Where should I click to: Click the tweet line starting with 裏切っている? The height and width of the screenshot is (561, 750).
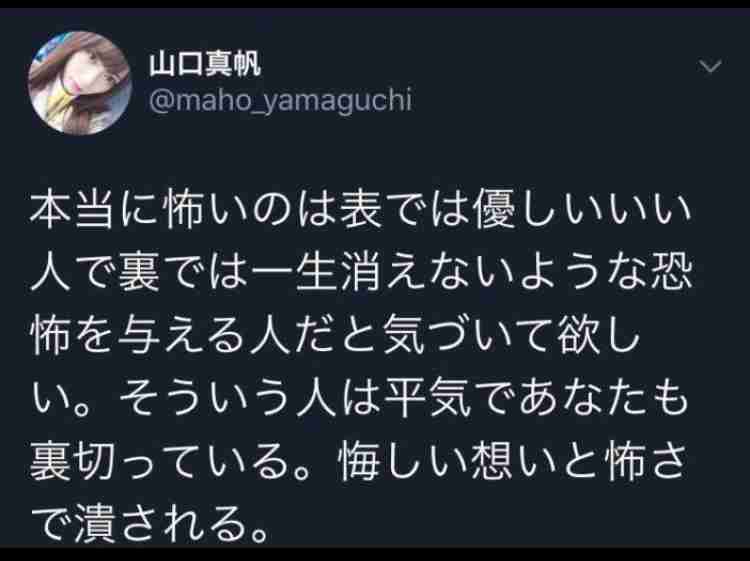point(359,464)
